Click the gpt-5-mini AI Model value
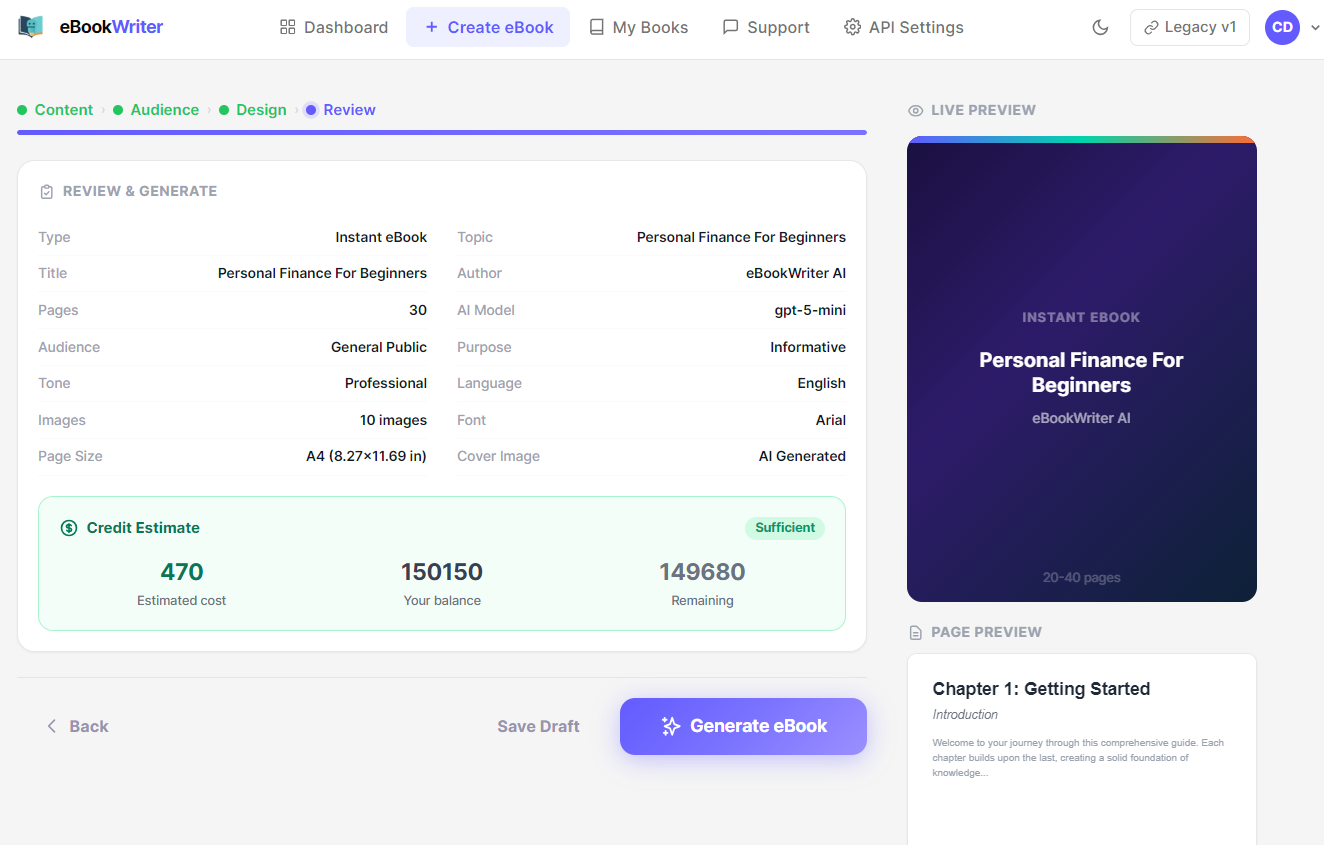The image size is (1324, 845). (x=810, y=310)
